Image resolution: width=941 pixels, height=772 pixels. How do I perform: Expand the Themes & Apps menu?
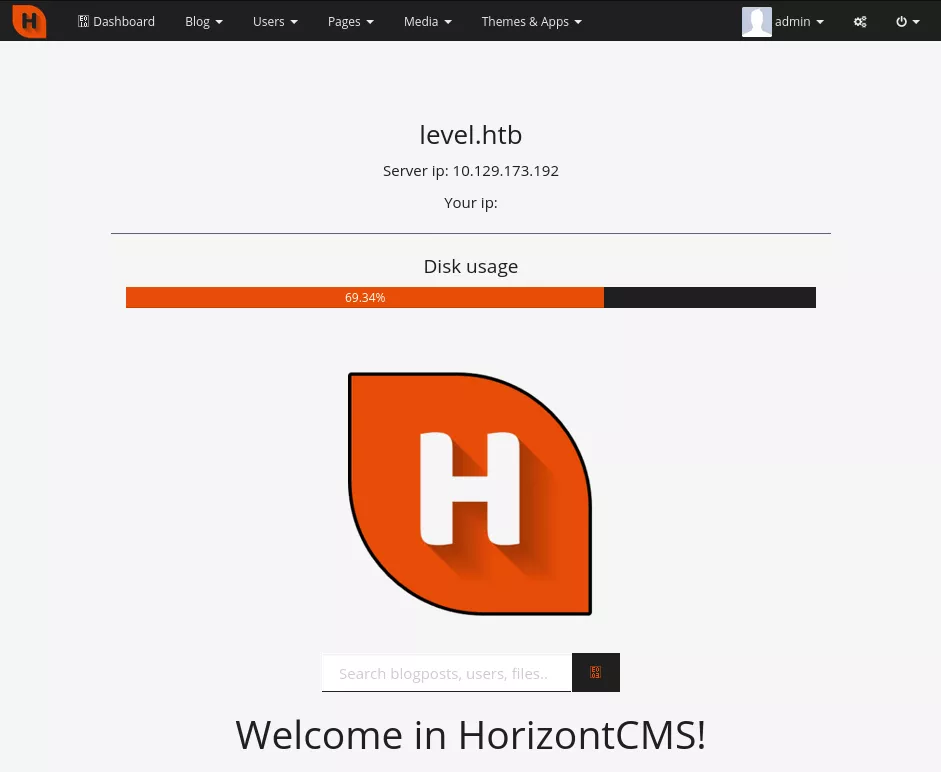(531, 21)
